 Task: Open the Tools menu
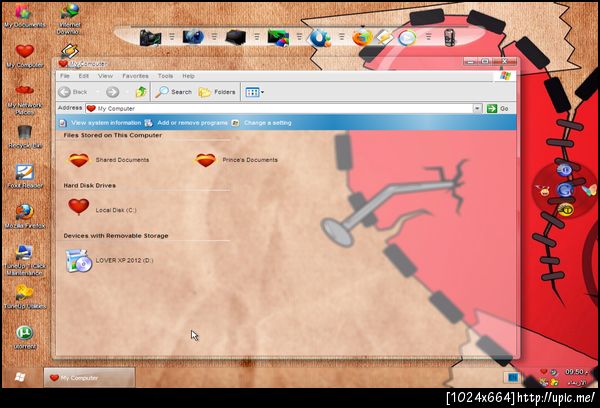pos(165,76)
